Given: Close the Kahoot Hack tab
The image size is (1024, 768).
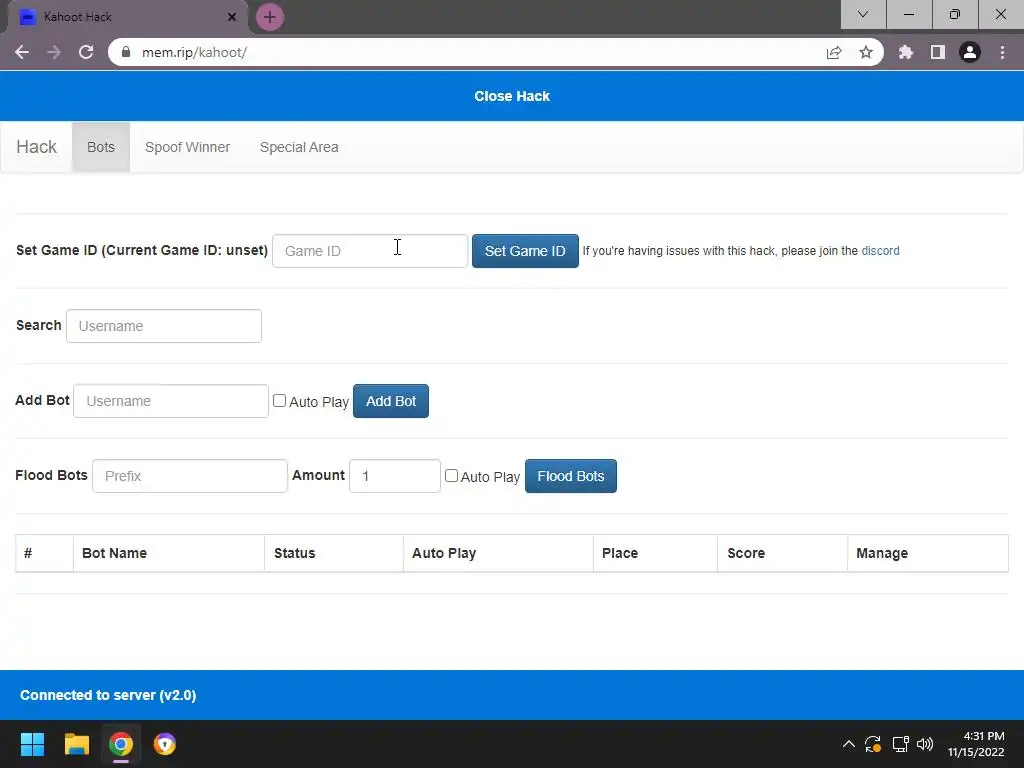Looking at the screenshot, I should pos(232,17).
